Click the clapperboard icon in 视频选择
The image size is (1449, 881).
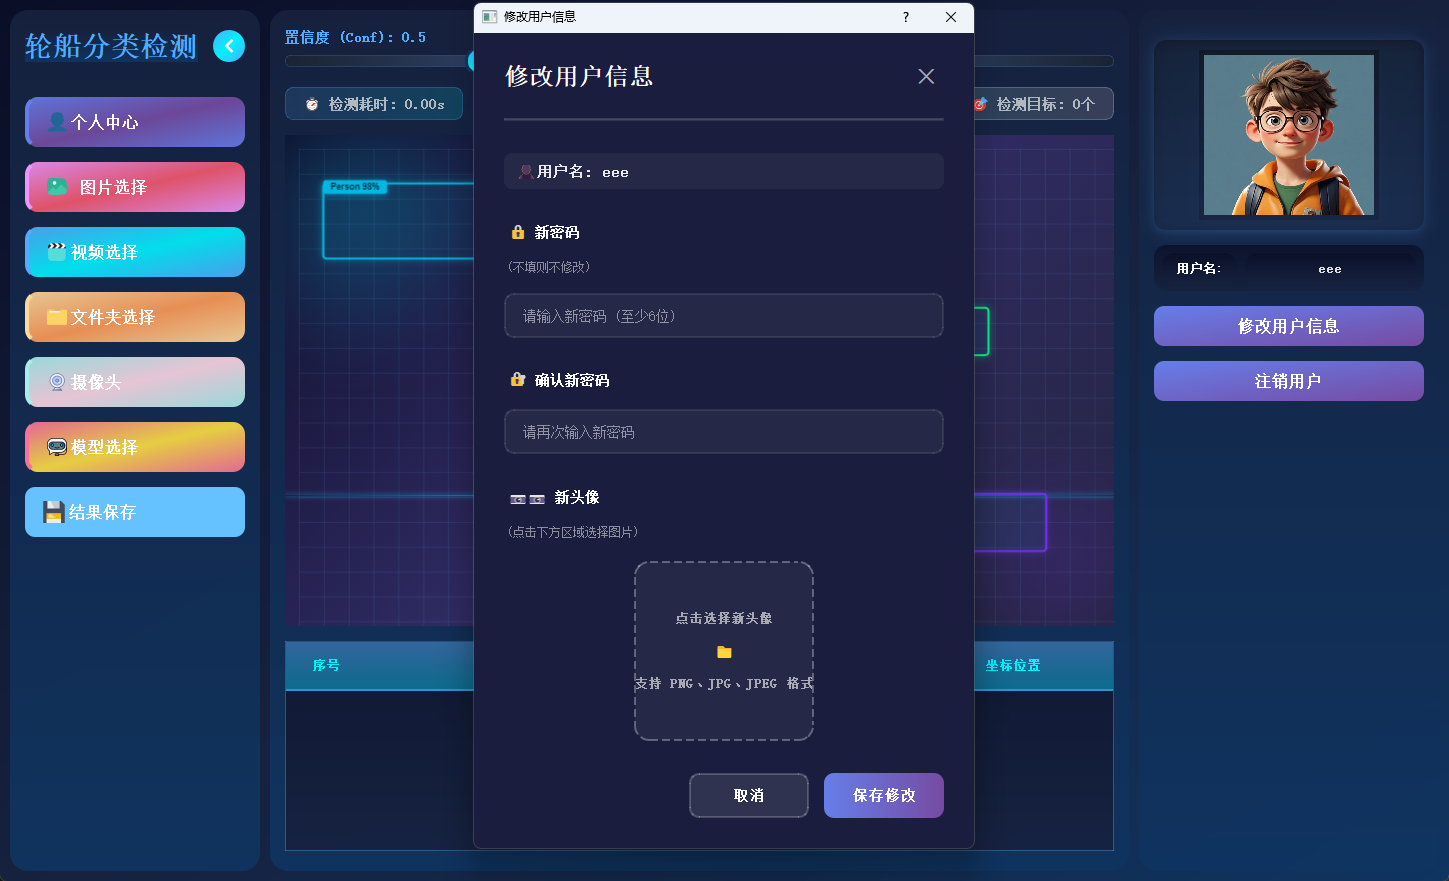57,252
